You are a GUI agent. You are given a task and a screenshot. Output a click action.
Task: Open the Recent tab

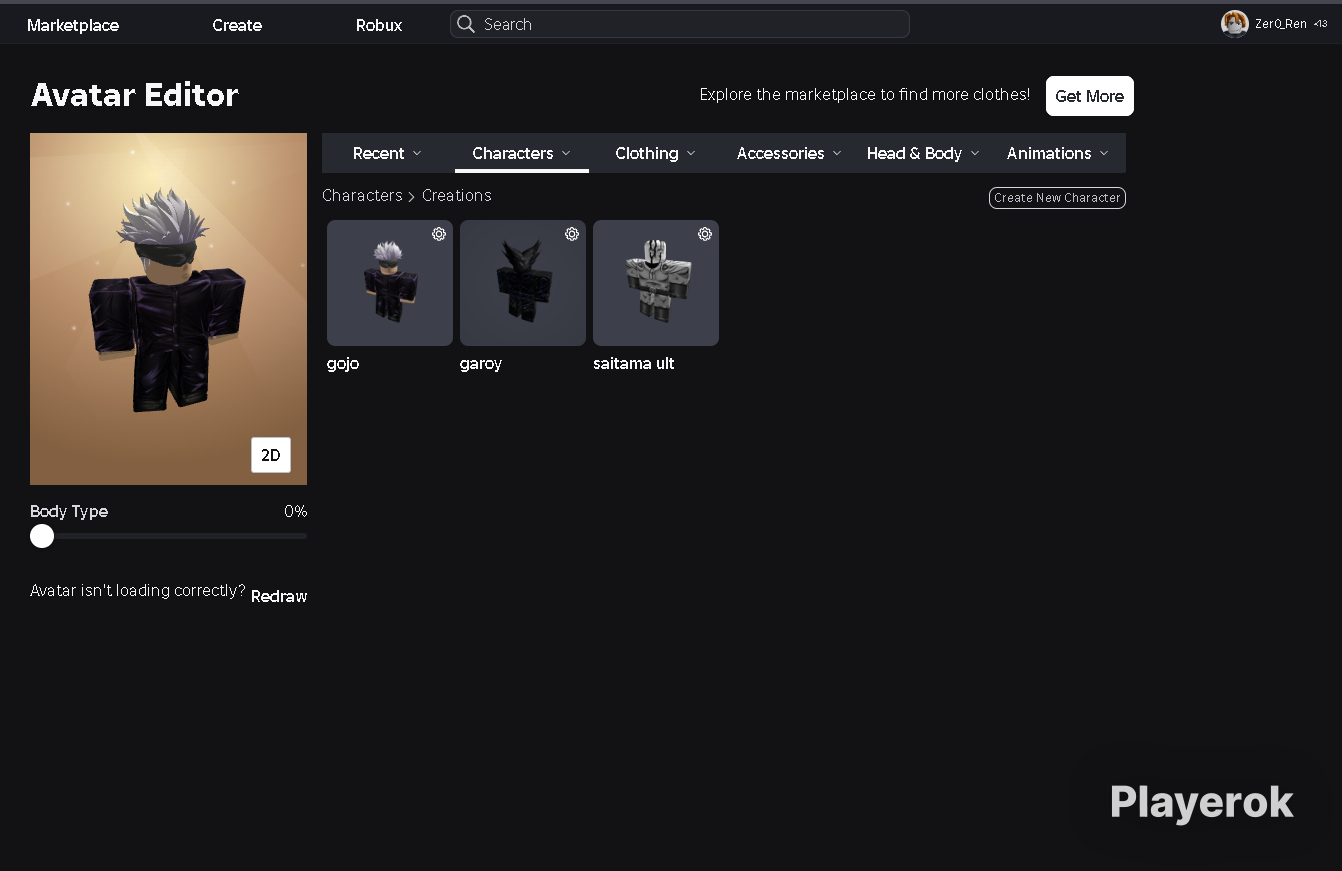[x=388, y=153]
